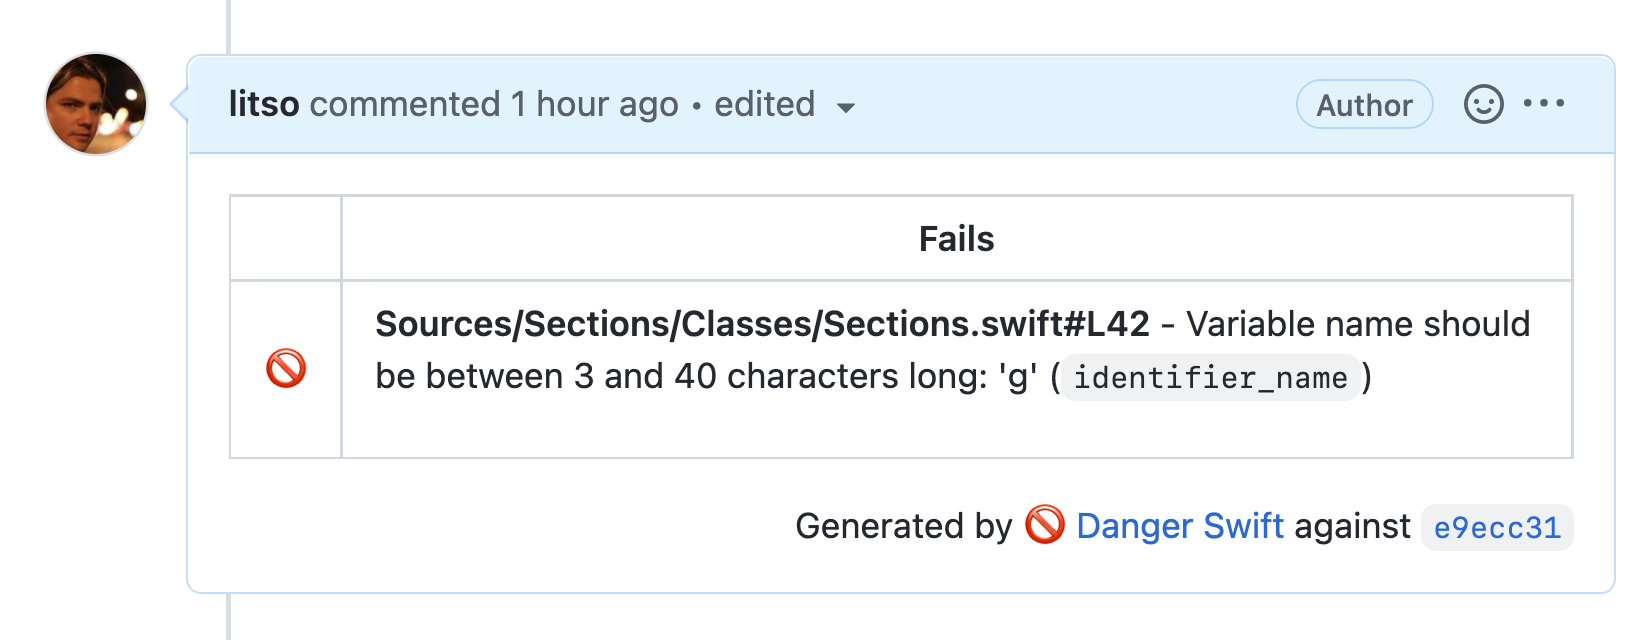Follow the Danger Swift link
The height and width of the screenshot is (640, 1650).
pos(1180,526)
